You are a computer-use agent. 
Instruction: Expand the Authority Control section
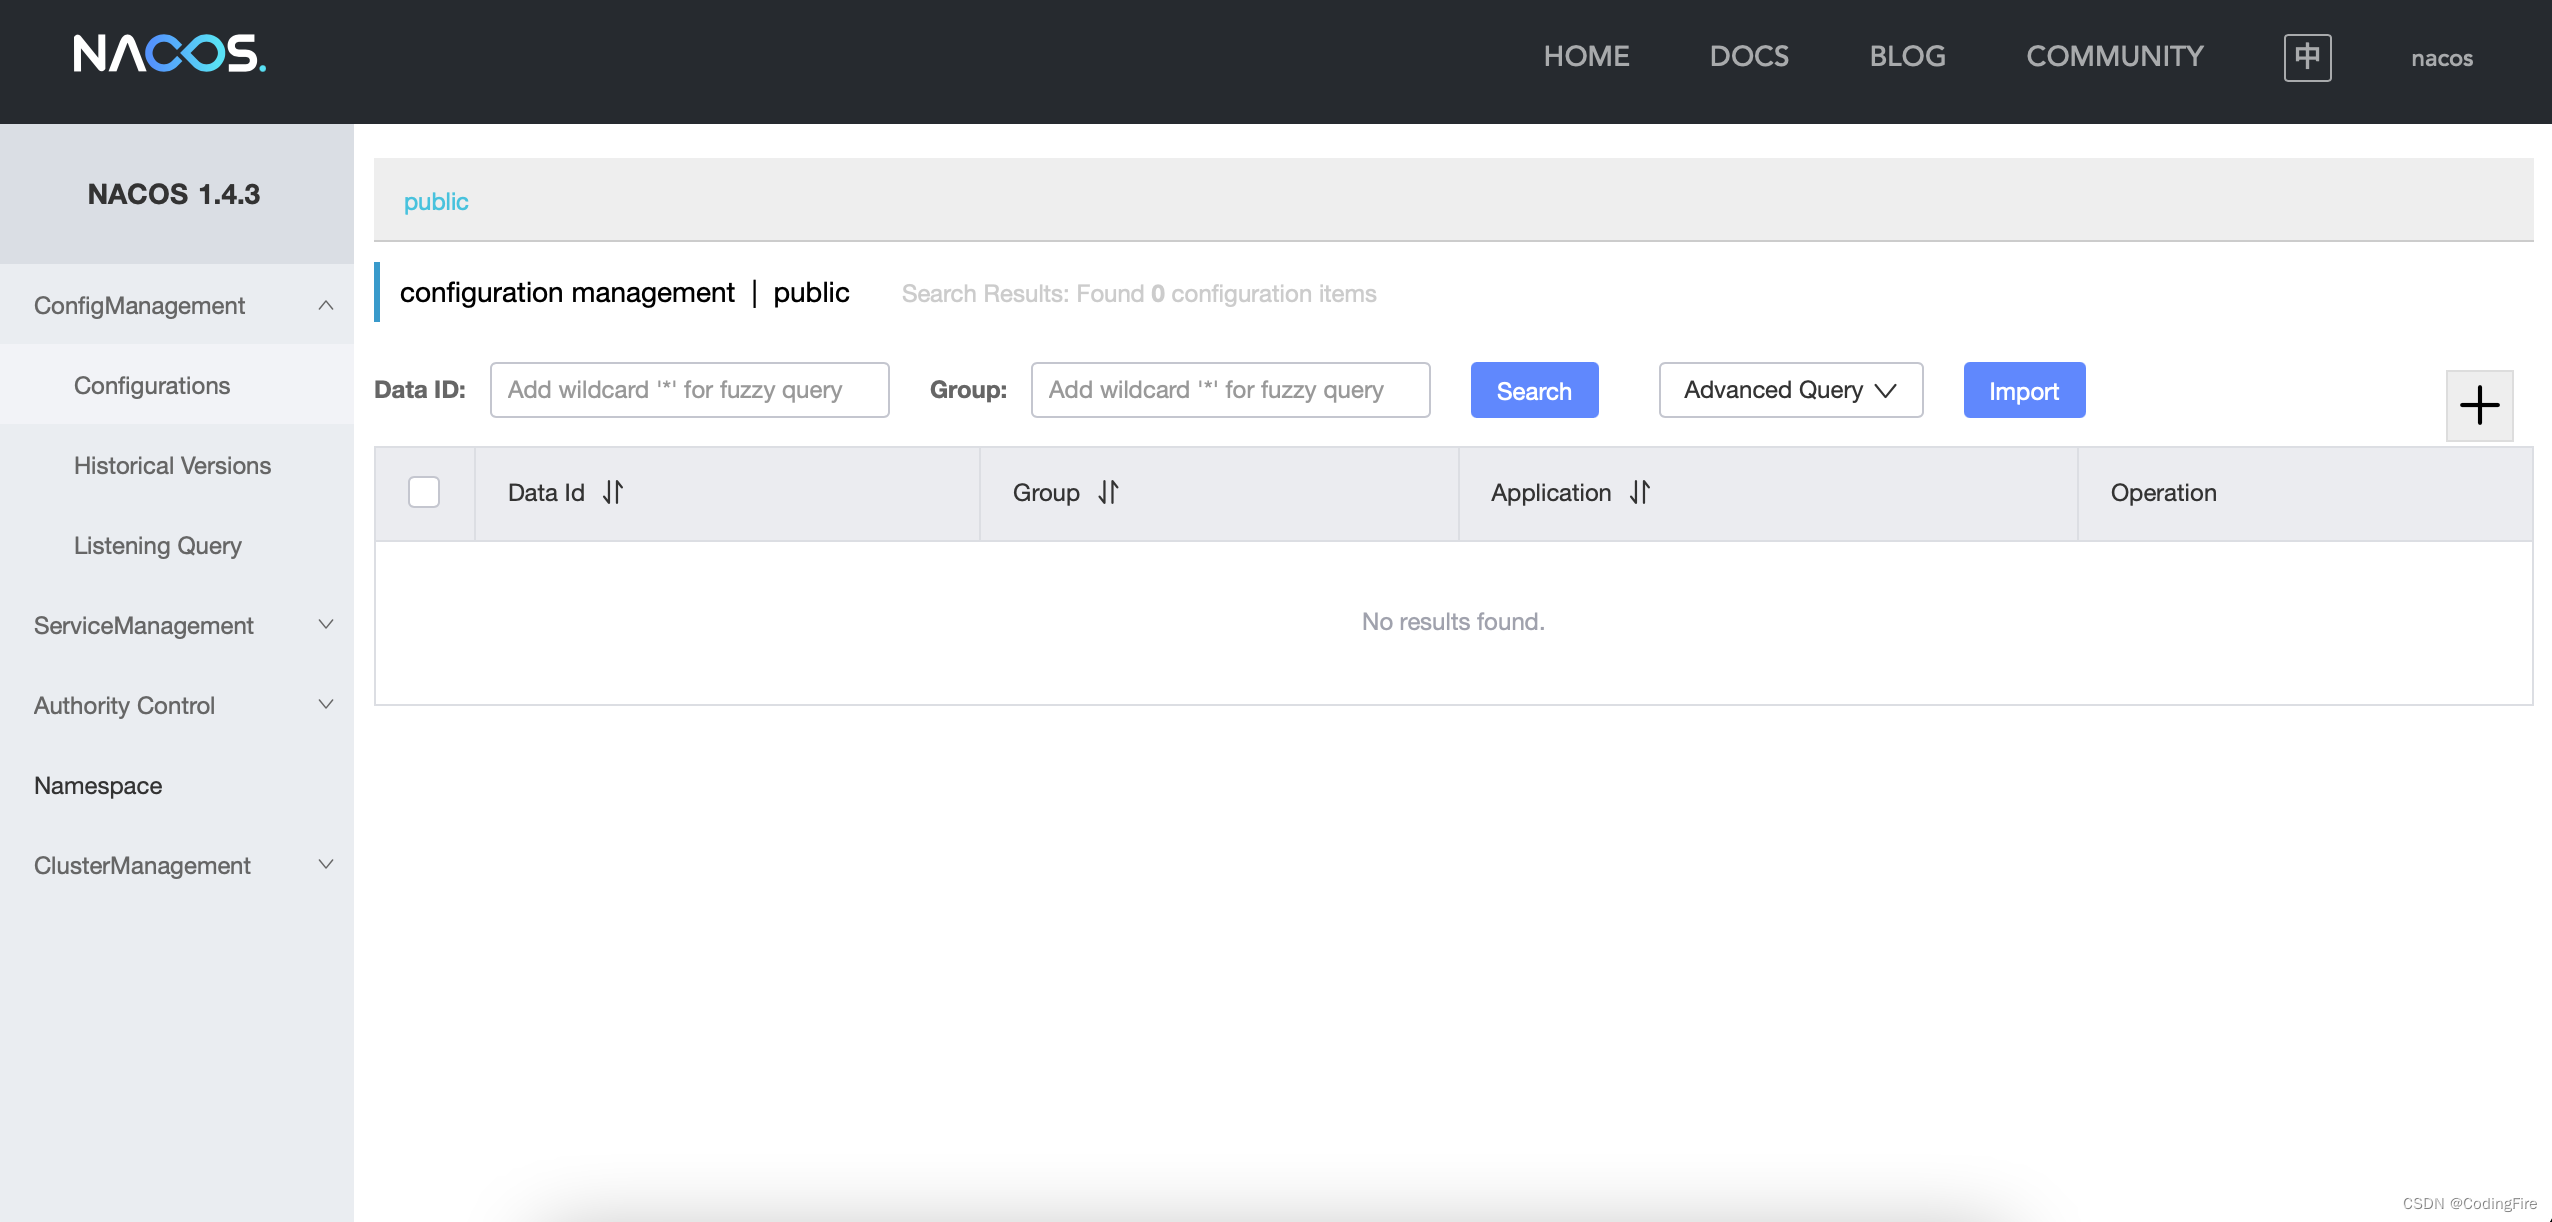(177, 705)
